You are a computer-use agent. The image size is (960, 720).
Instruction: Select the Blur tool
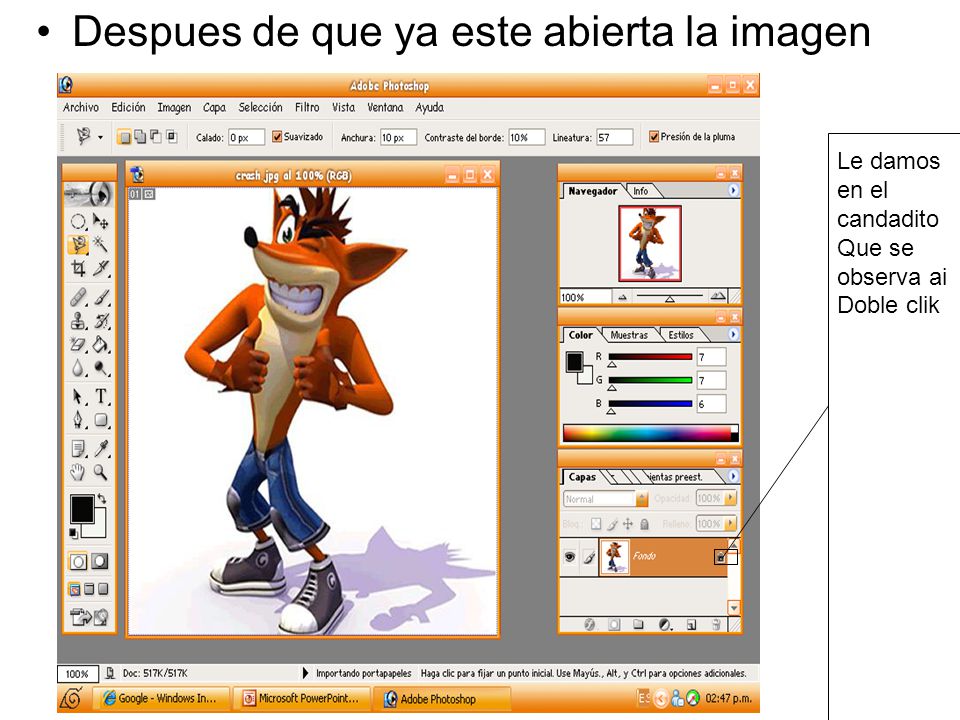(78, 368)
